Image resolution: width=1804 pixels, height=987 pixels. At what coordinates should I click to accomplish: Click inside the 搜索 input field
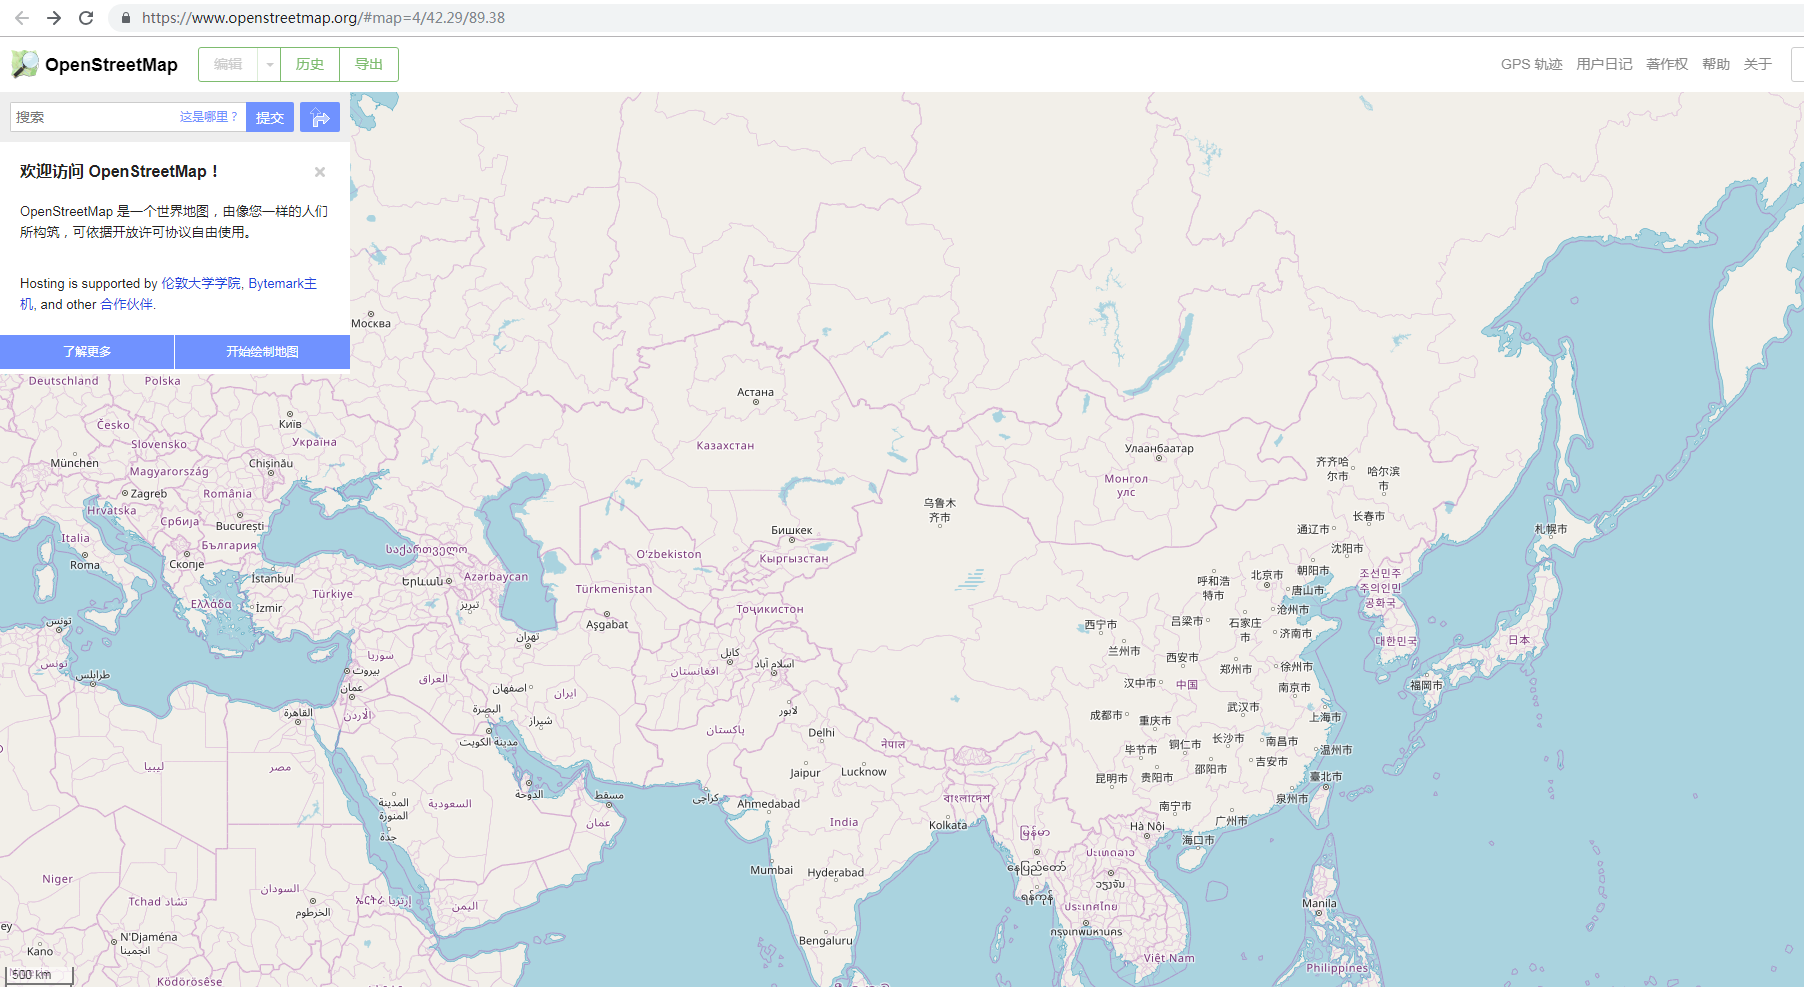pyautogui.click(x=90, y=116)
